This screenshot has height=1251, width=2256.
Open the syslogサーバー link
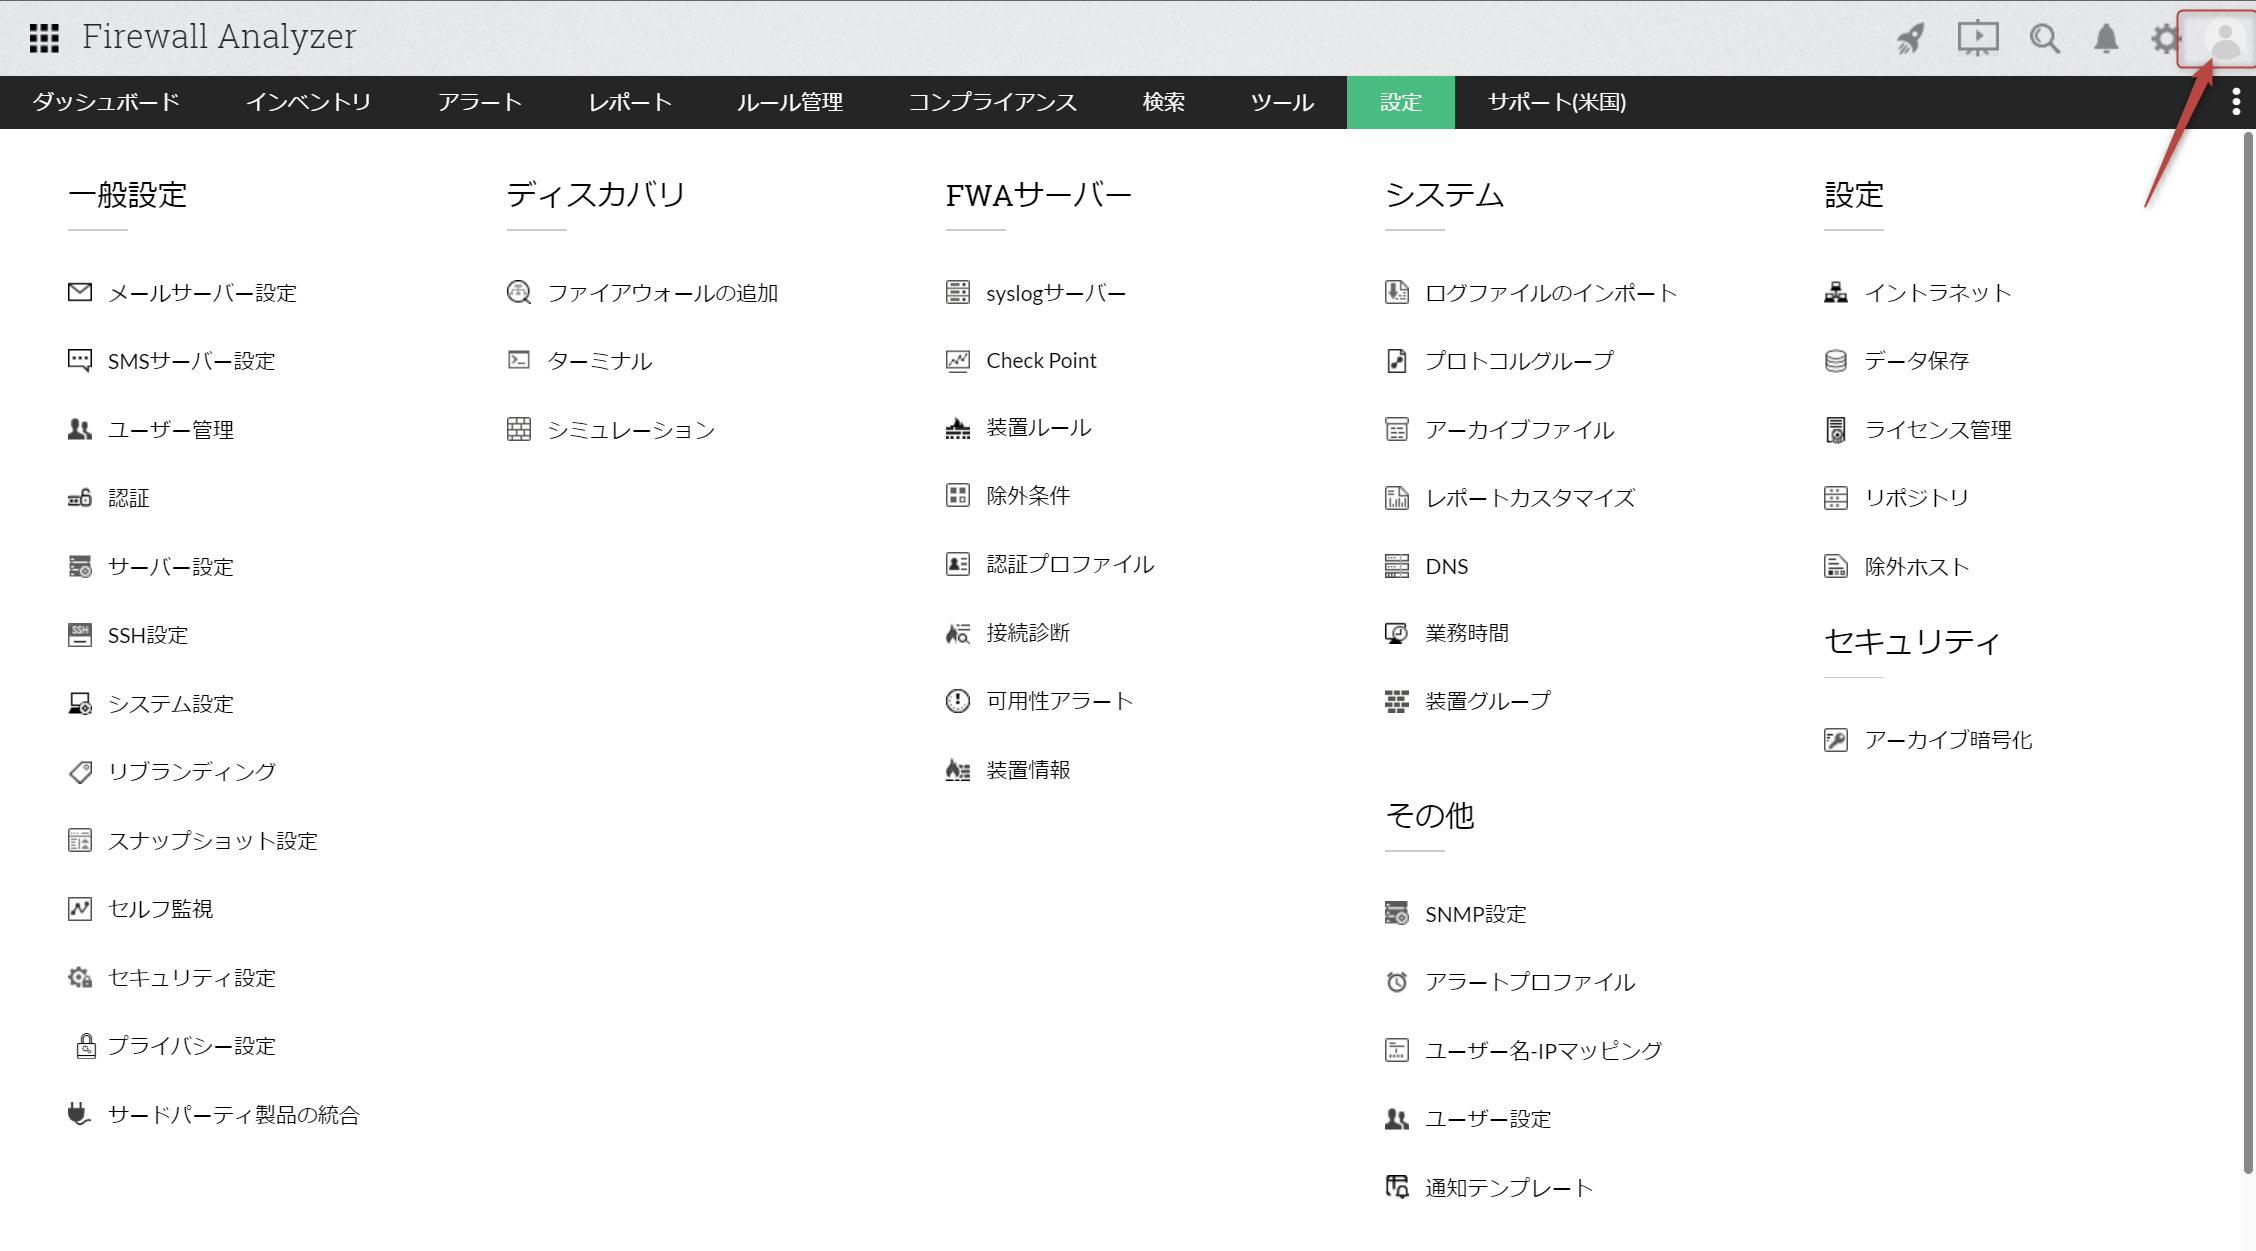(1055, 293)
